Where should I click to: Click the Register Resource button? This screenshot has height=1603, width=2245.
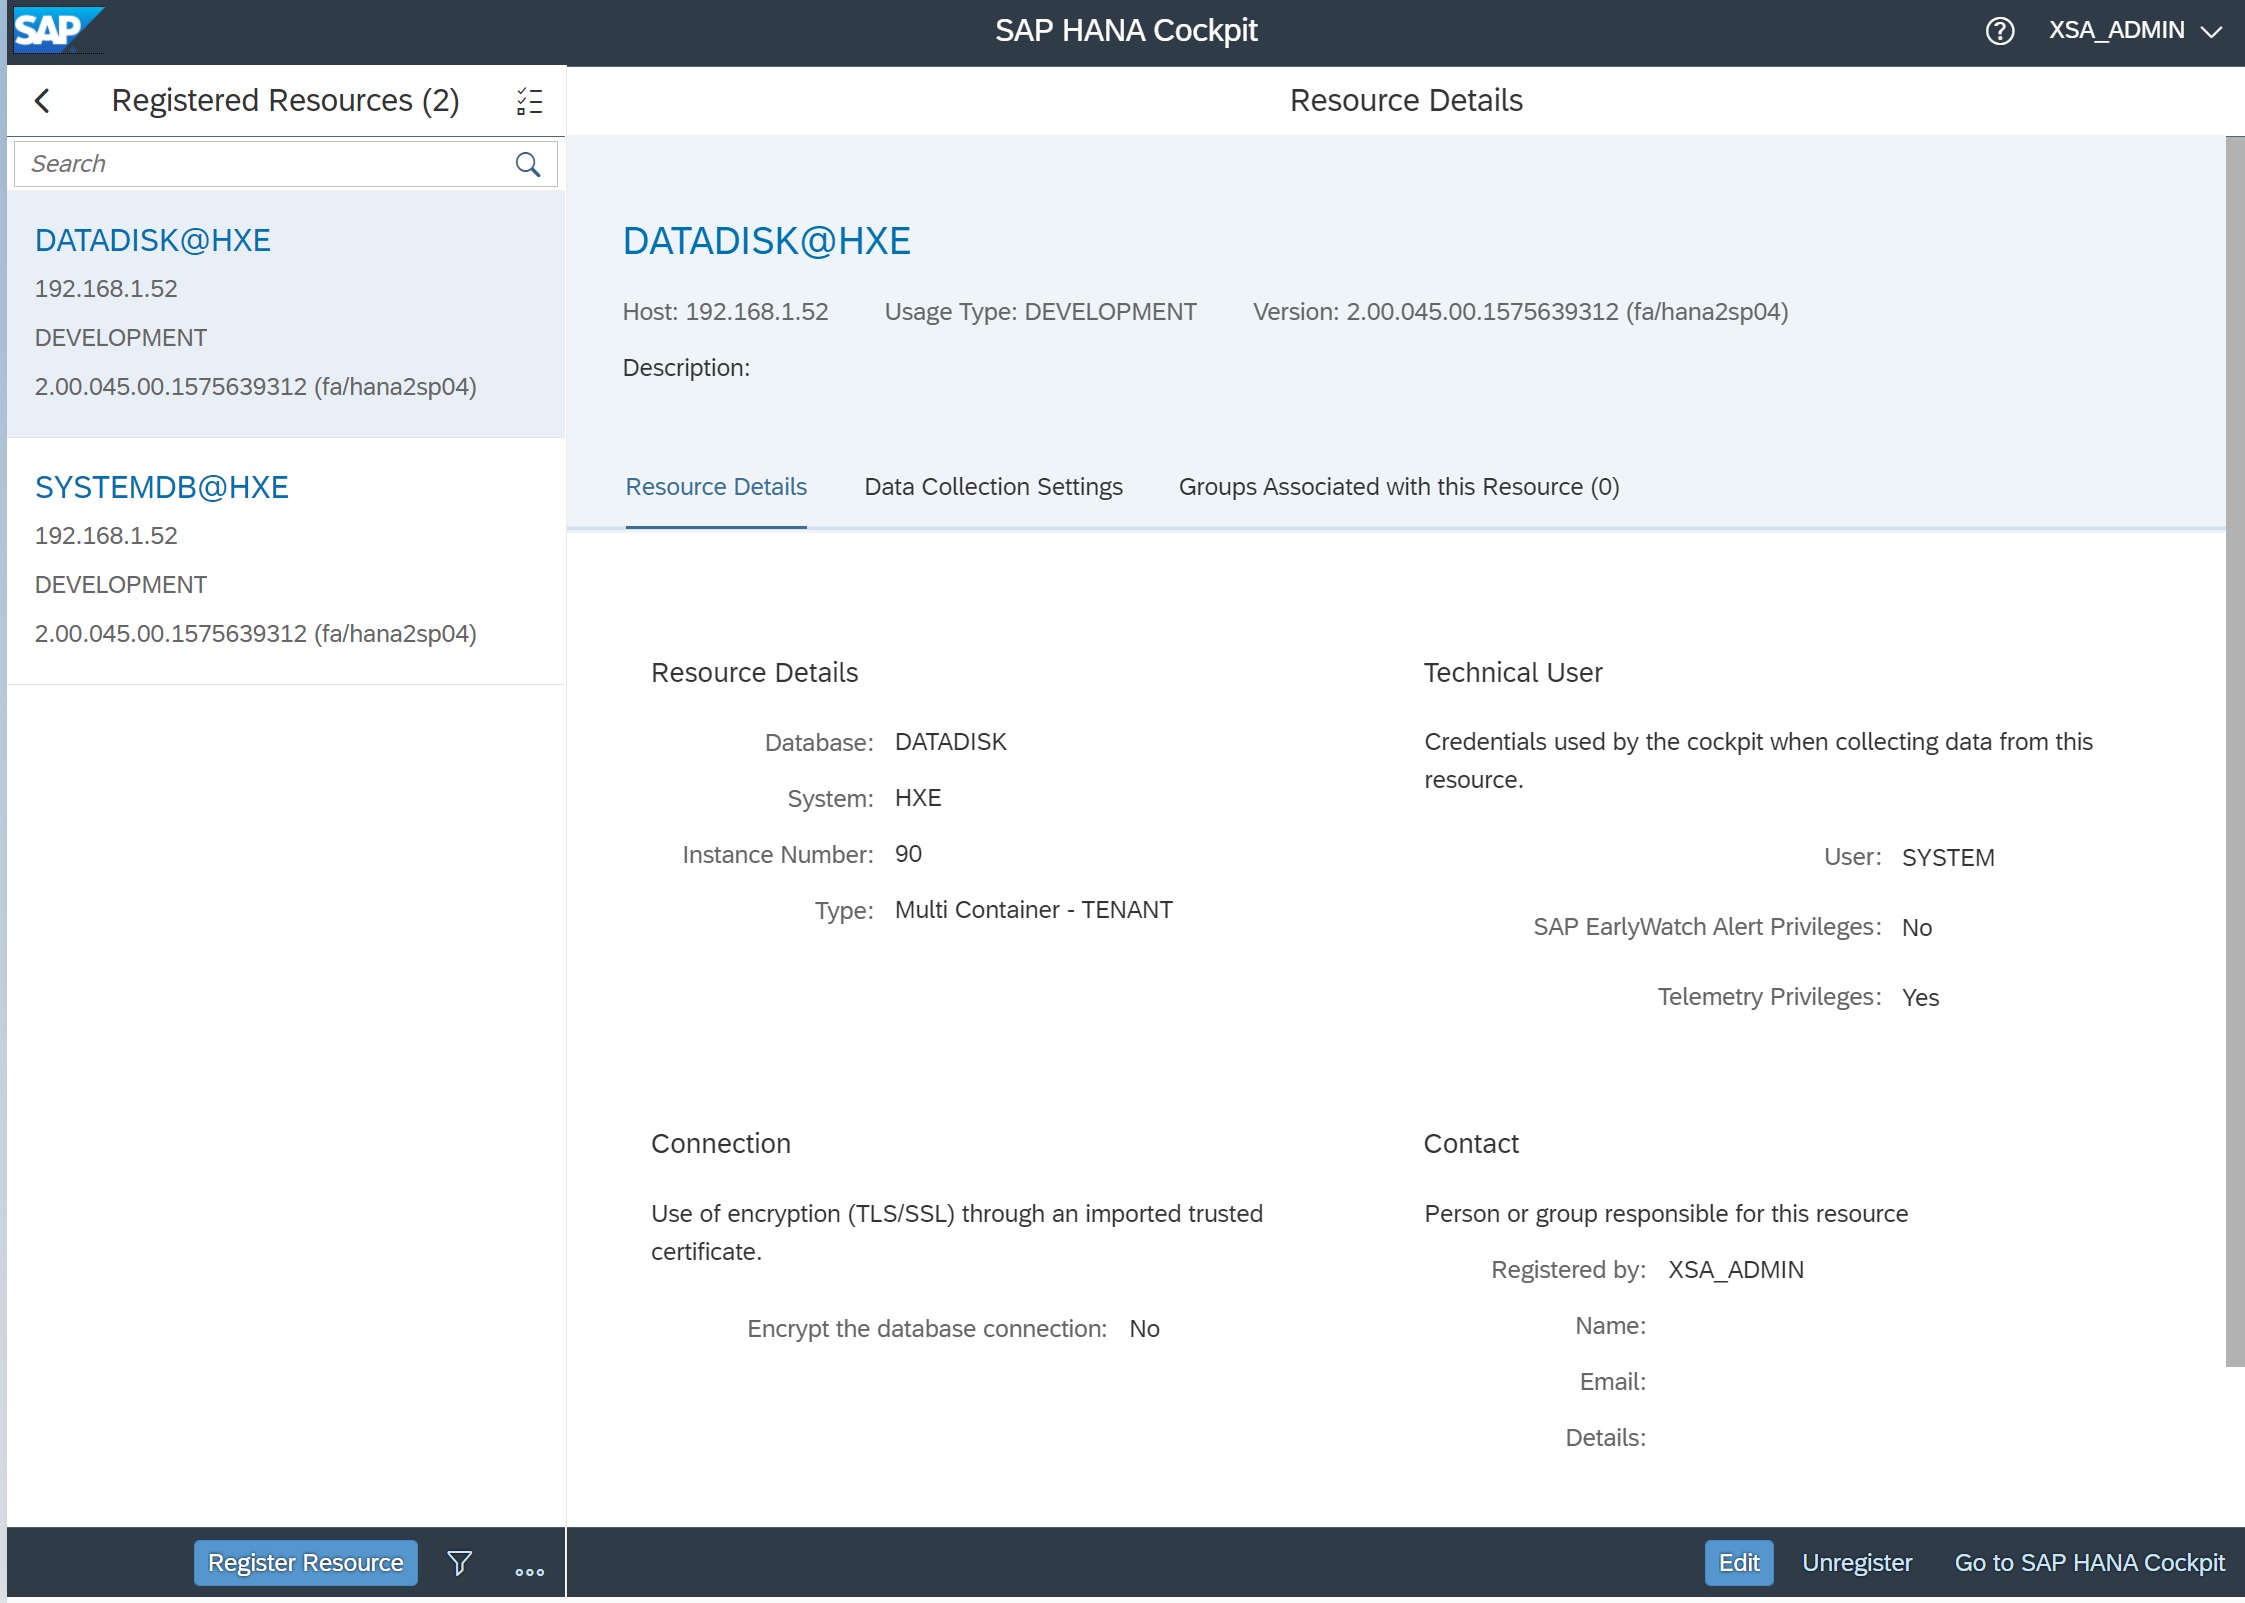pos(305,1562)
